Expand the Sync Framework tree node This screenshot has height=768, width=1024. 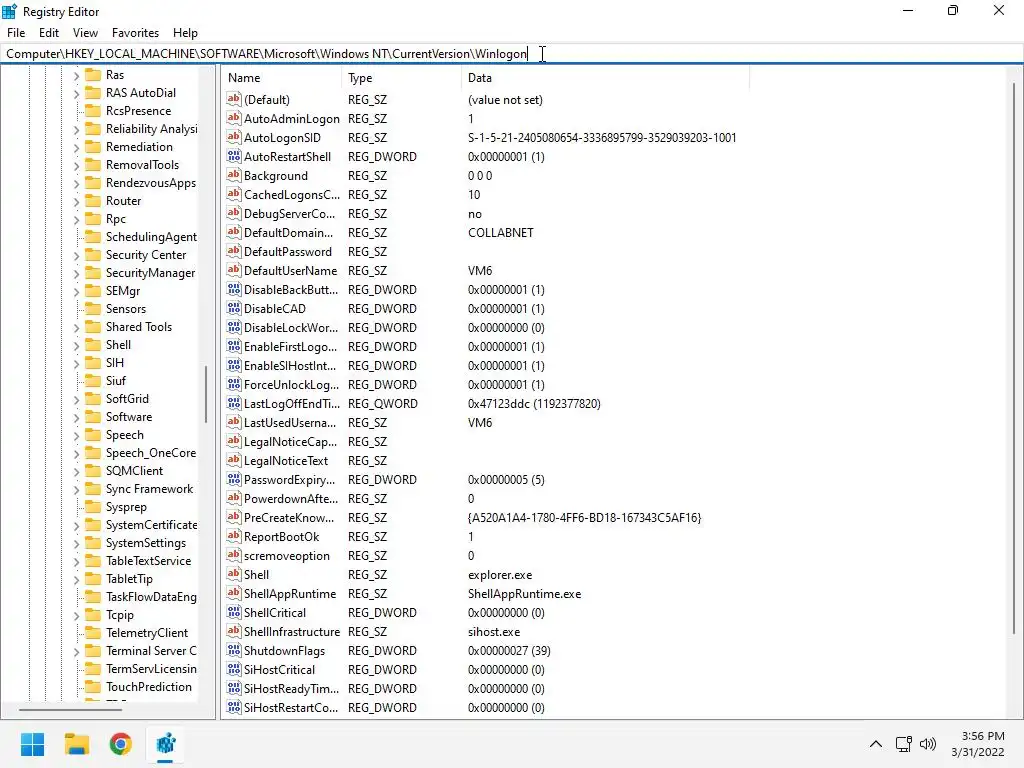click(76, 489)
